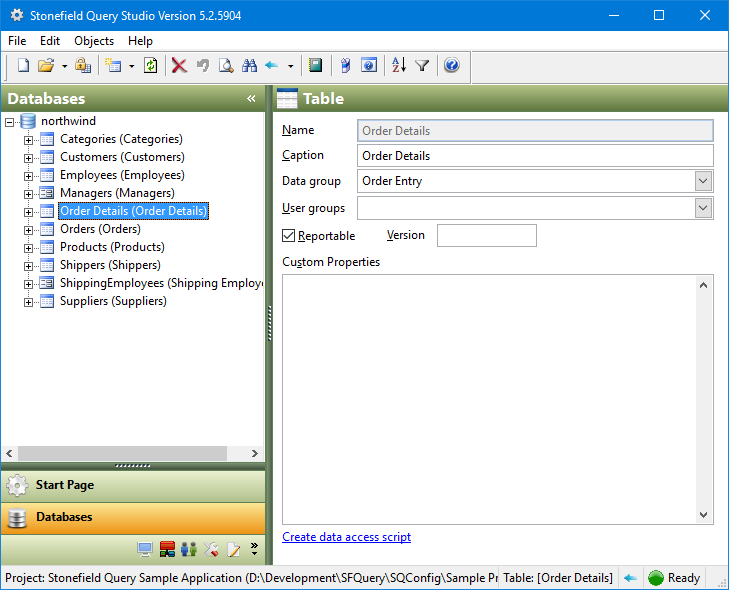Click the red X delete icon
729x590 pixels.
click(x=179, y=66)
